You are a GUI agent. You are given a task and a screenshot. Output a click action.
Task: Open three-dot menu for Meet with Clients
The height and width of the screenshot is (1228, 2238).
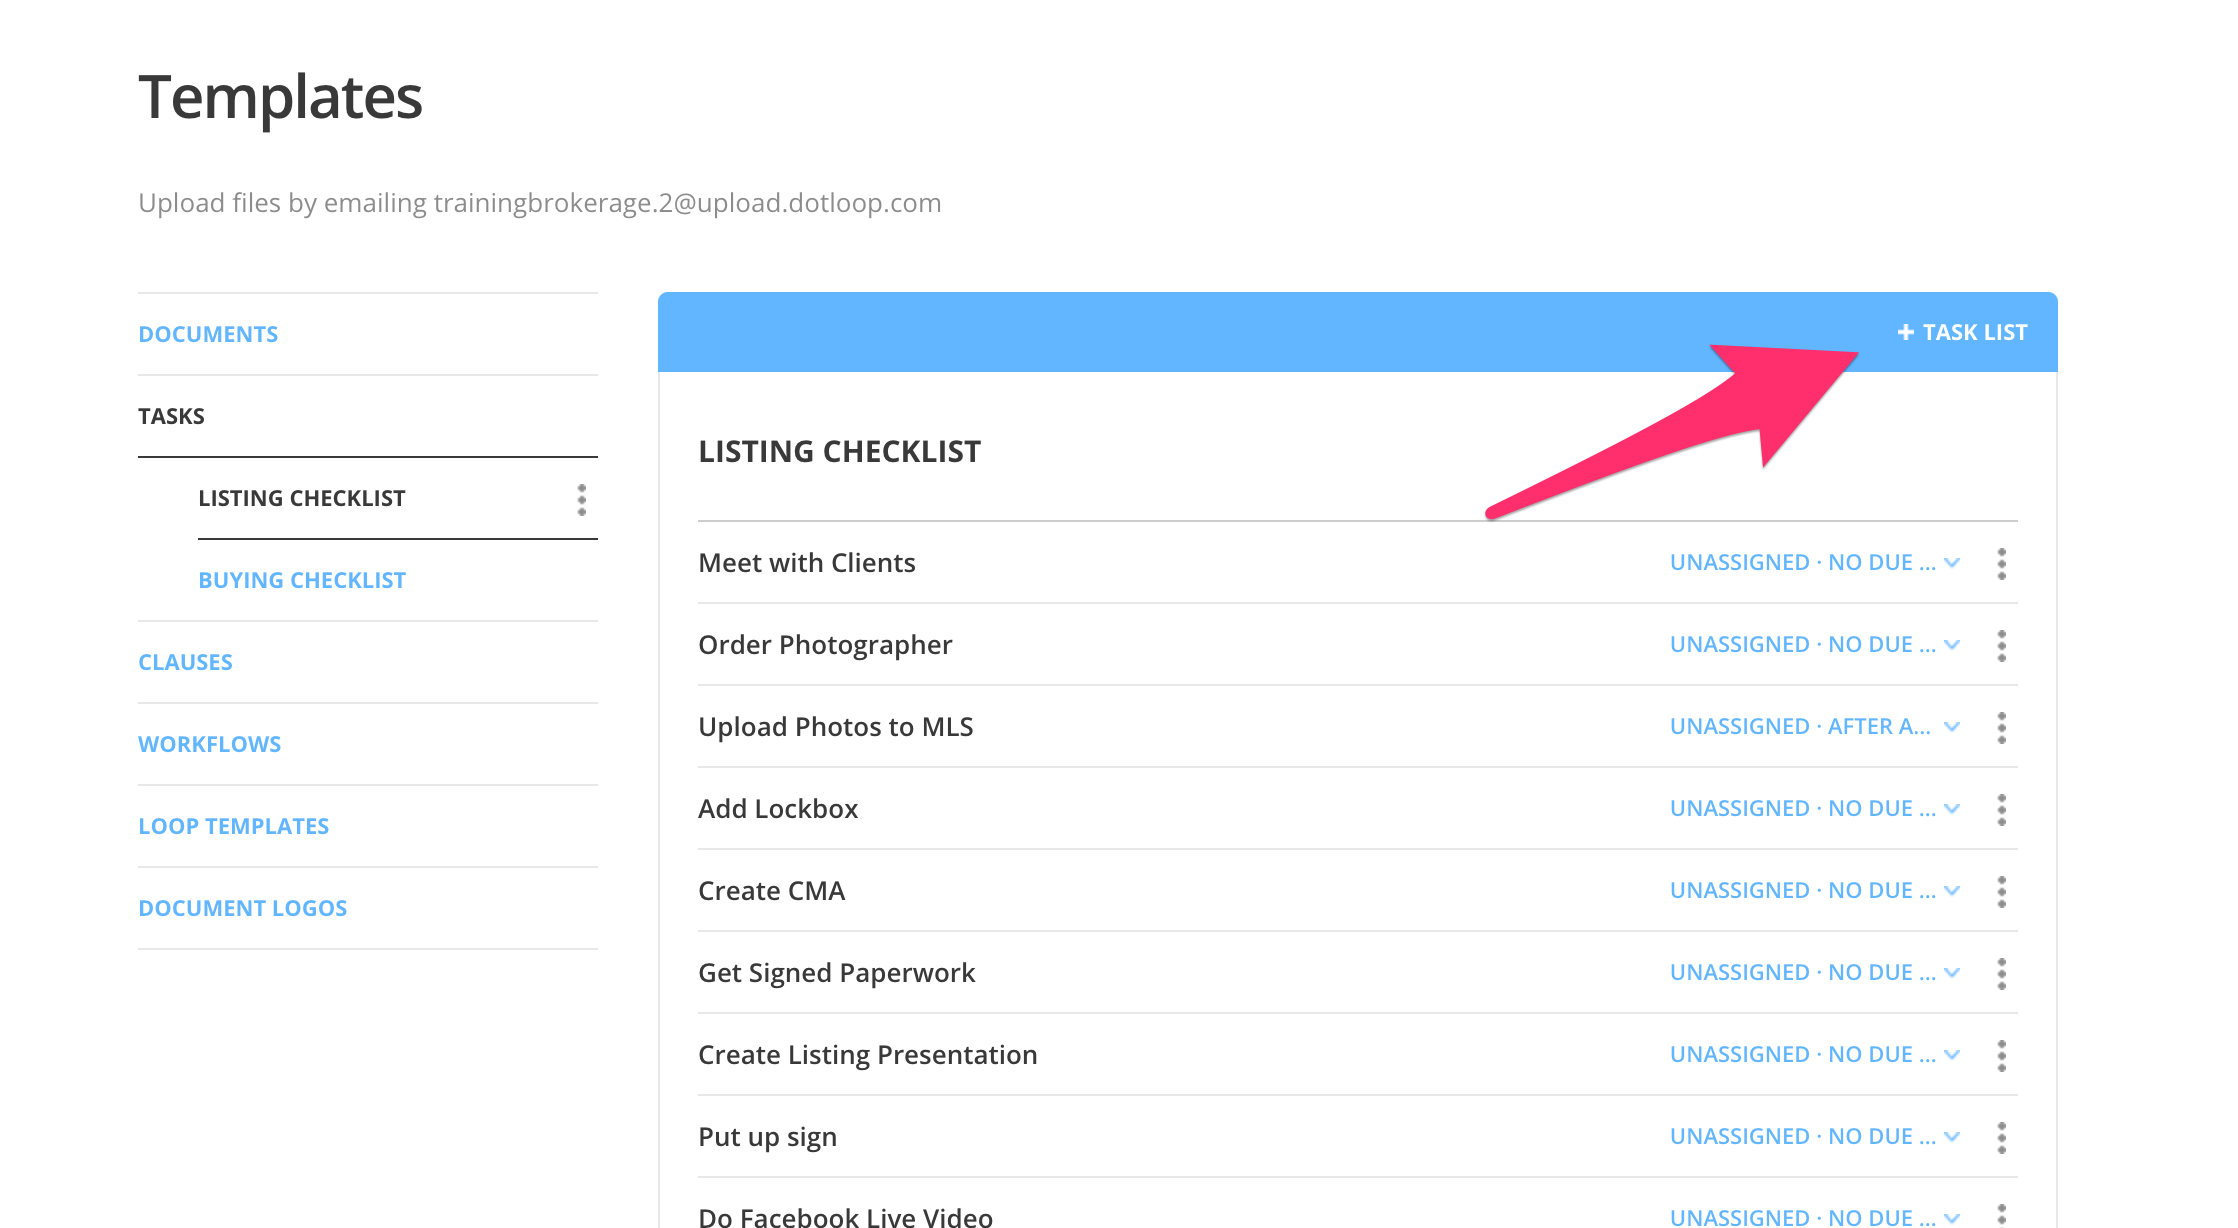2001,563
